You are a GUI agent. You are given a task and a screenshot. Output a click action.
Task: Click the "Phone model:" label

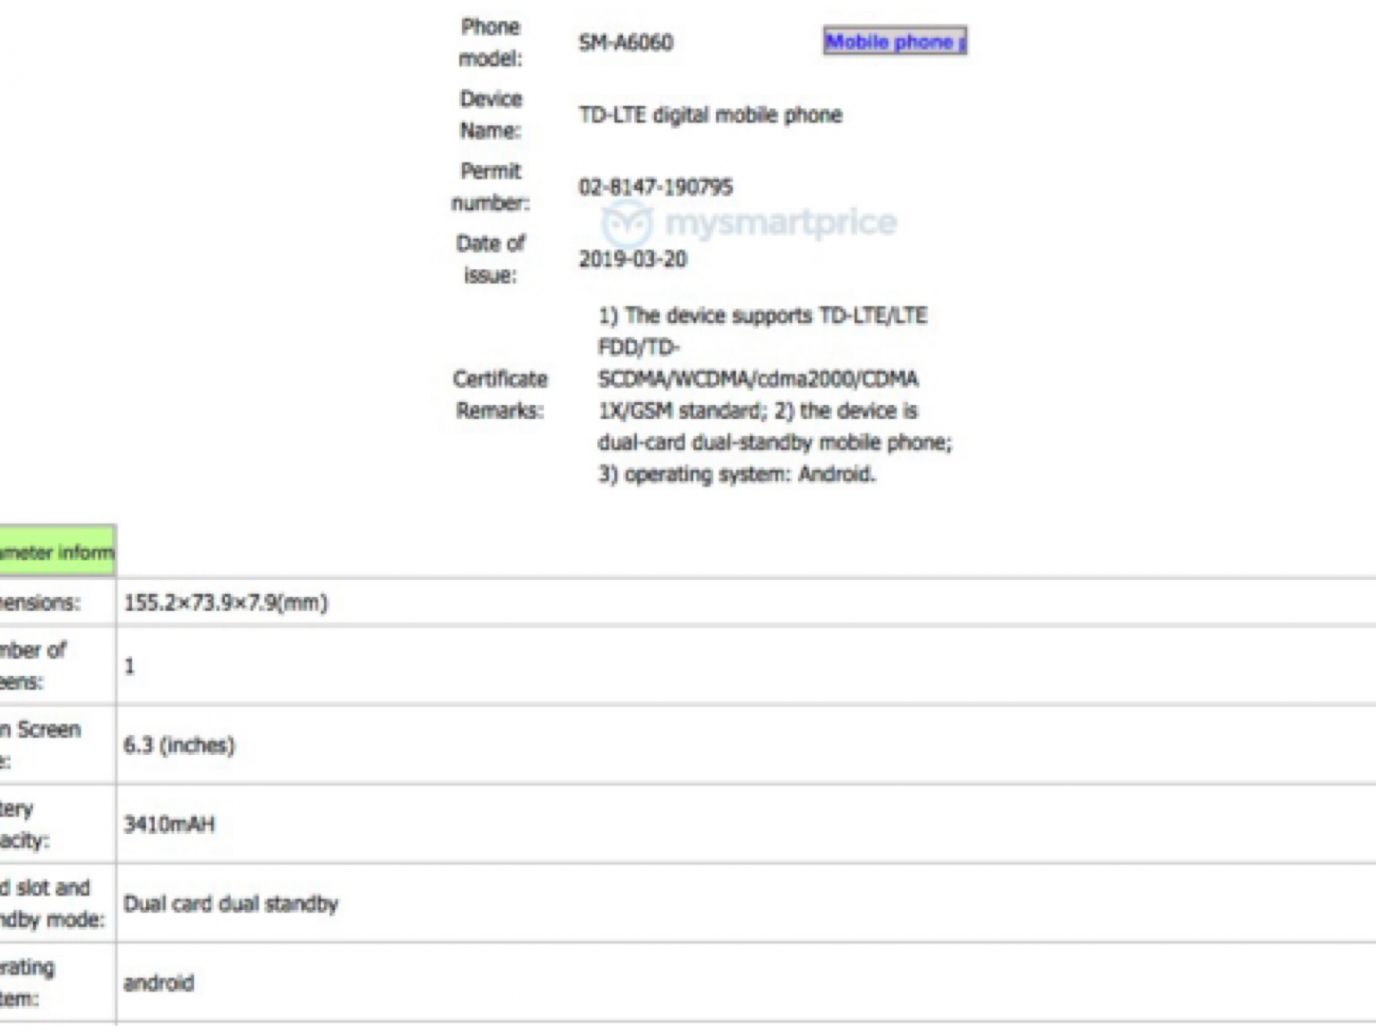click(490, 43)
